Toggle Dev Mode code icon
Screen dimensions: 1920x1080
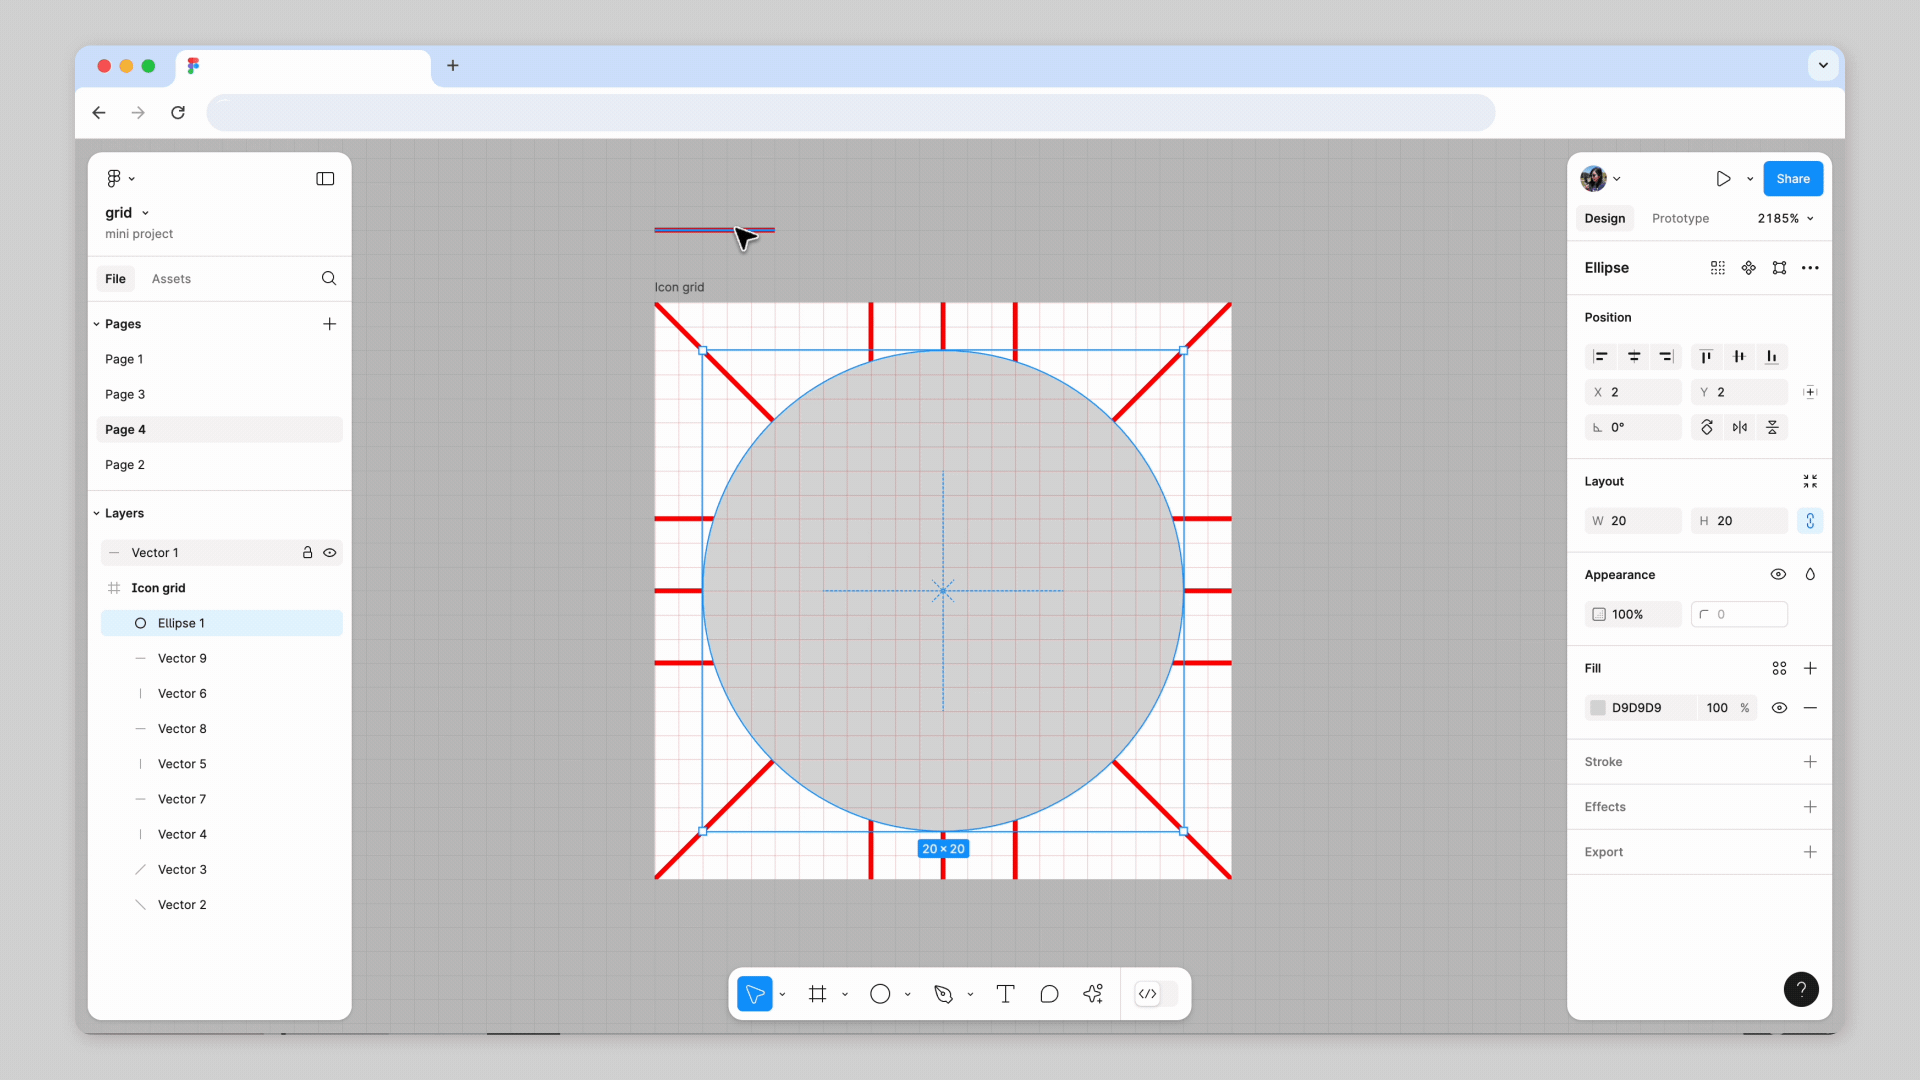1148,994
